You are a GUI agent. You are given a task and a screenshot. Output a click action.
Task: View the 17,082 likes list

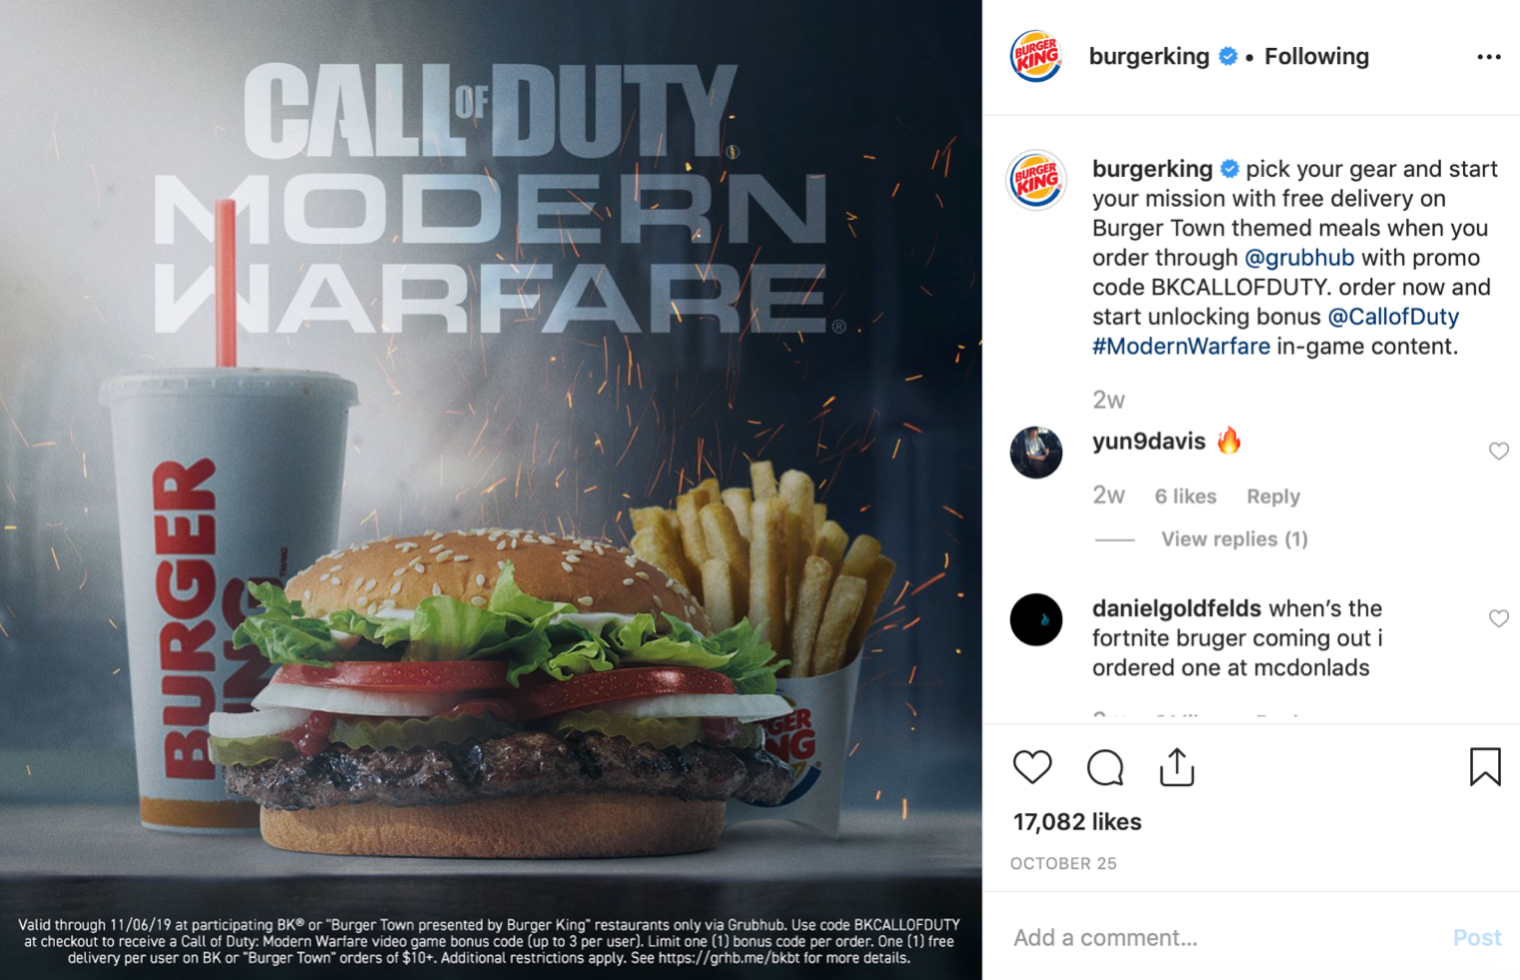1077,821
